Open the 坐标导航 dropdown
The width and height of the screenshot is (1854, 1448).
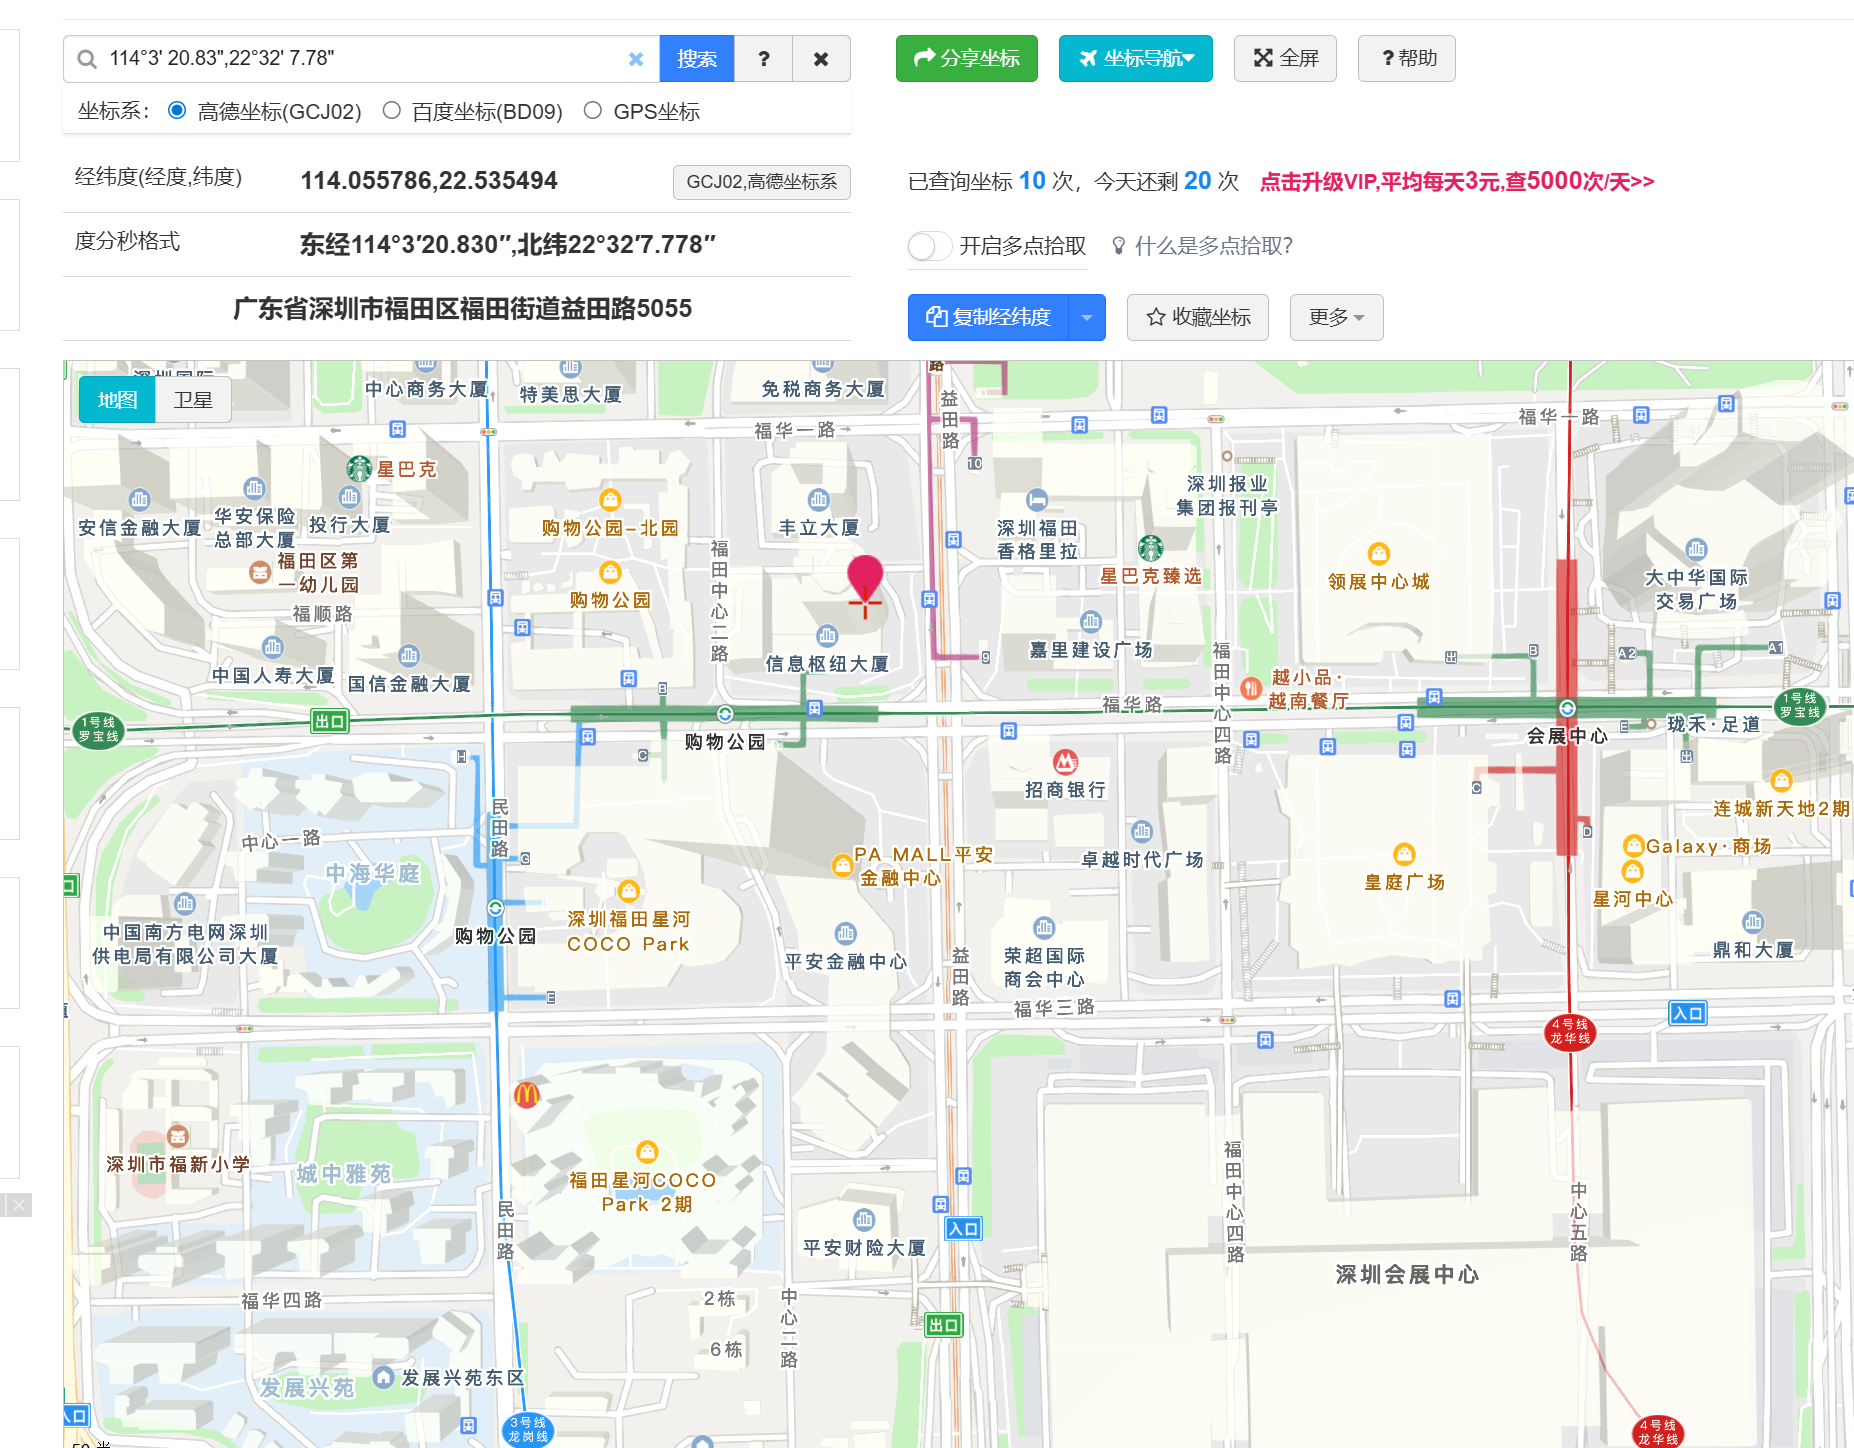1136,59
